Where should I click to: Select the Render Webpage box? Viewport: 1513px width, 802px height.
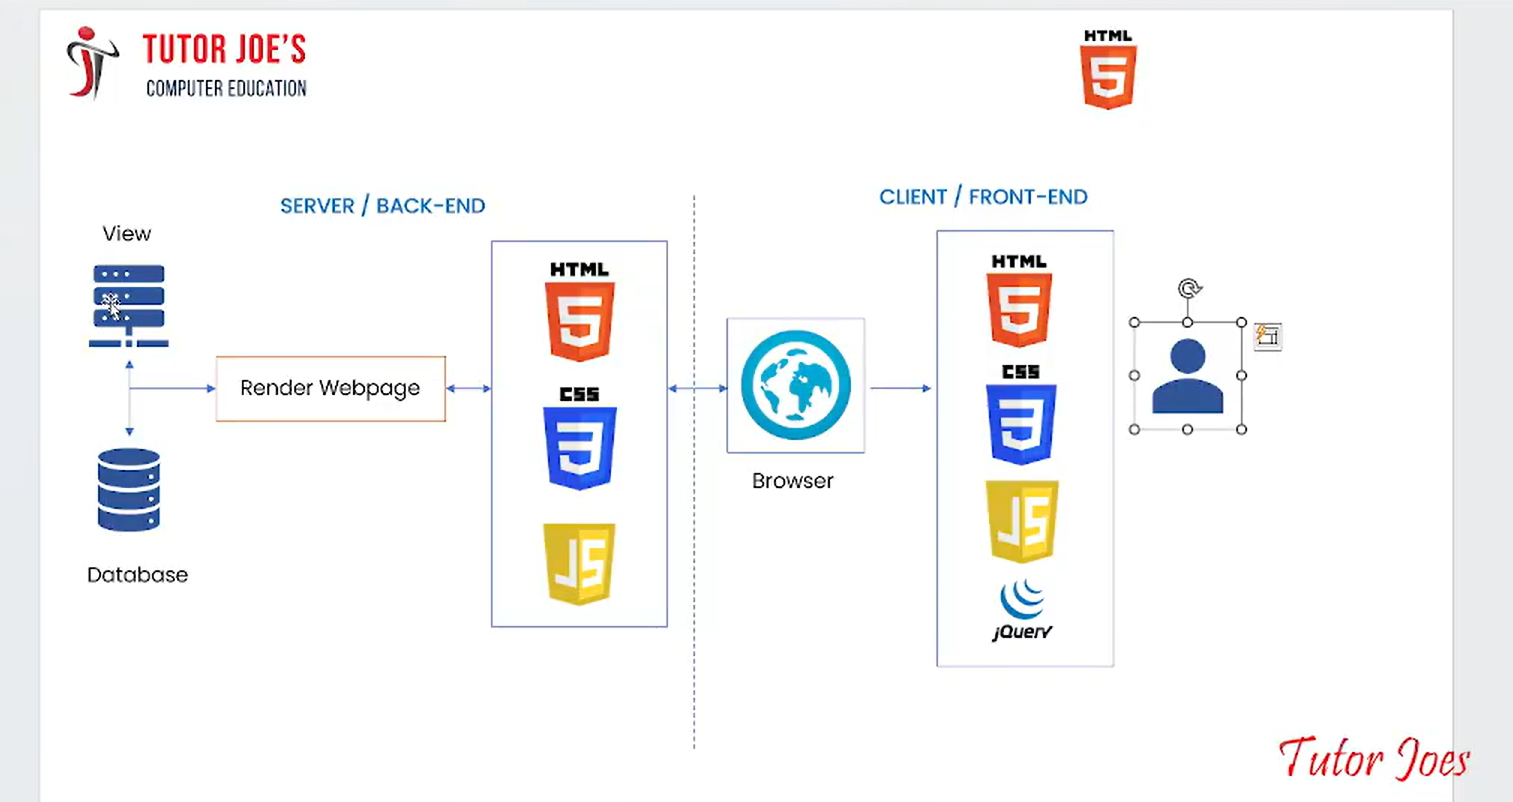coord(331,388)
